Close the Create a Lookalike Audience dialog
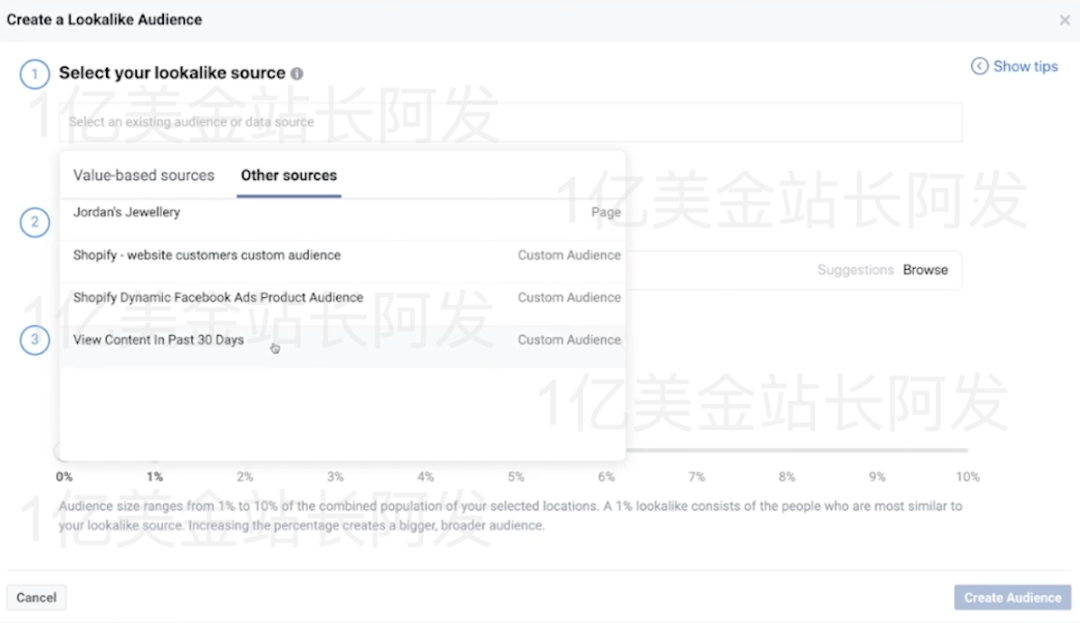1080x623 pixels. (1064, 19)
